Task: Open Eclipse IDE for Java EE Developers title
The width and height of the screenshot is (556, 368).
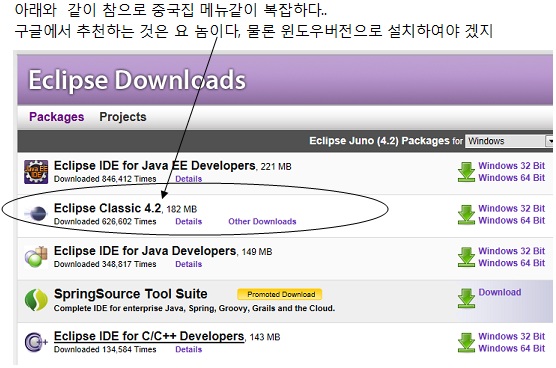Action: point(155,166)
